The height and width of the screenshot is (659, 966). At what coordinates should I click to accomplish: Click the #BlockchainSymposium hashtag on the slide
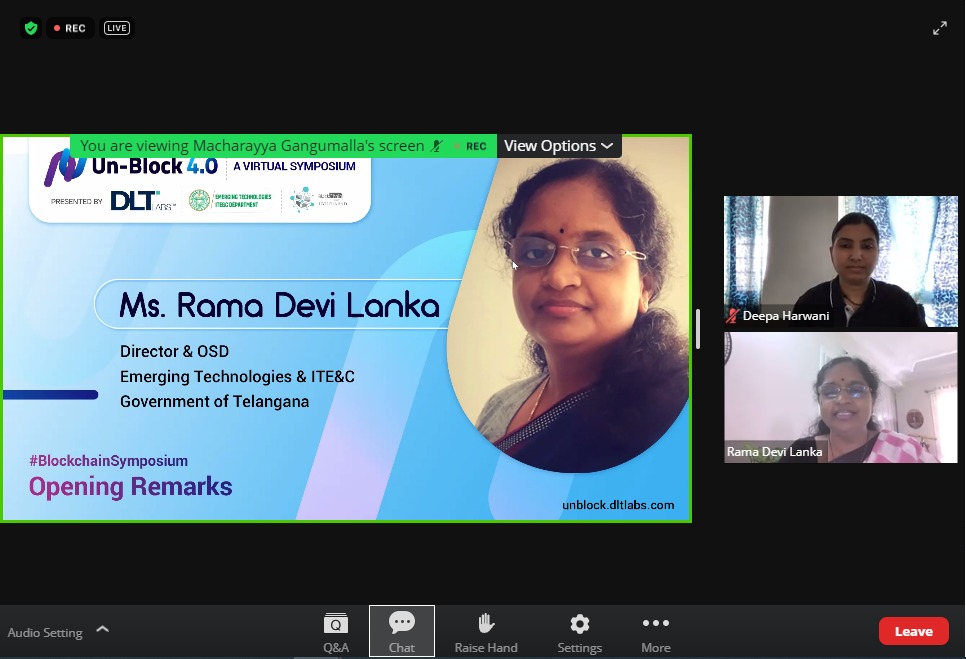tap(108, 461)
